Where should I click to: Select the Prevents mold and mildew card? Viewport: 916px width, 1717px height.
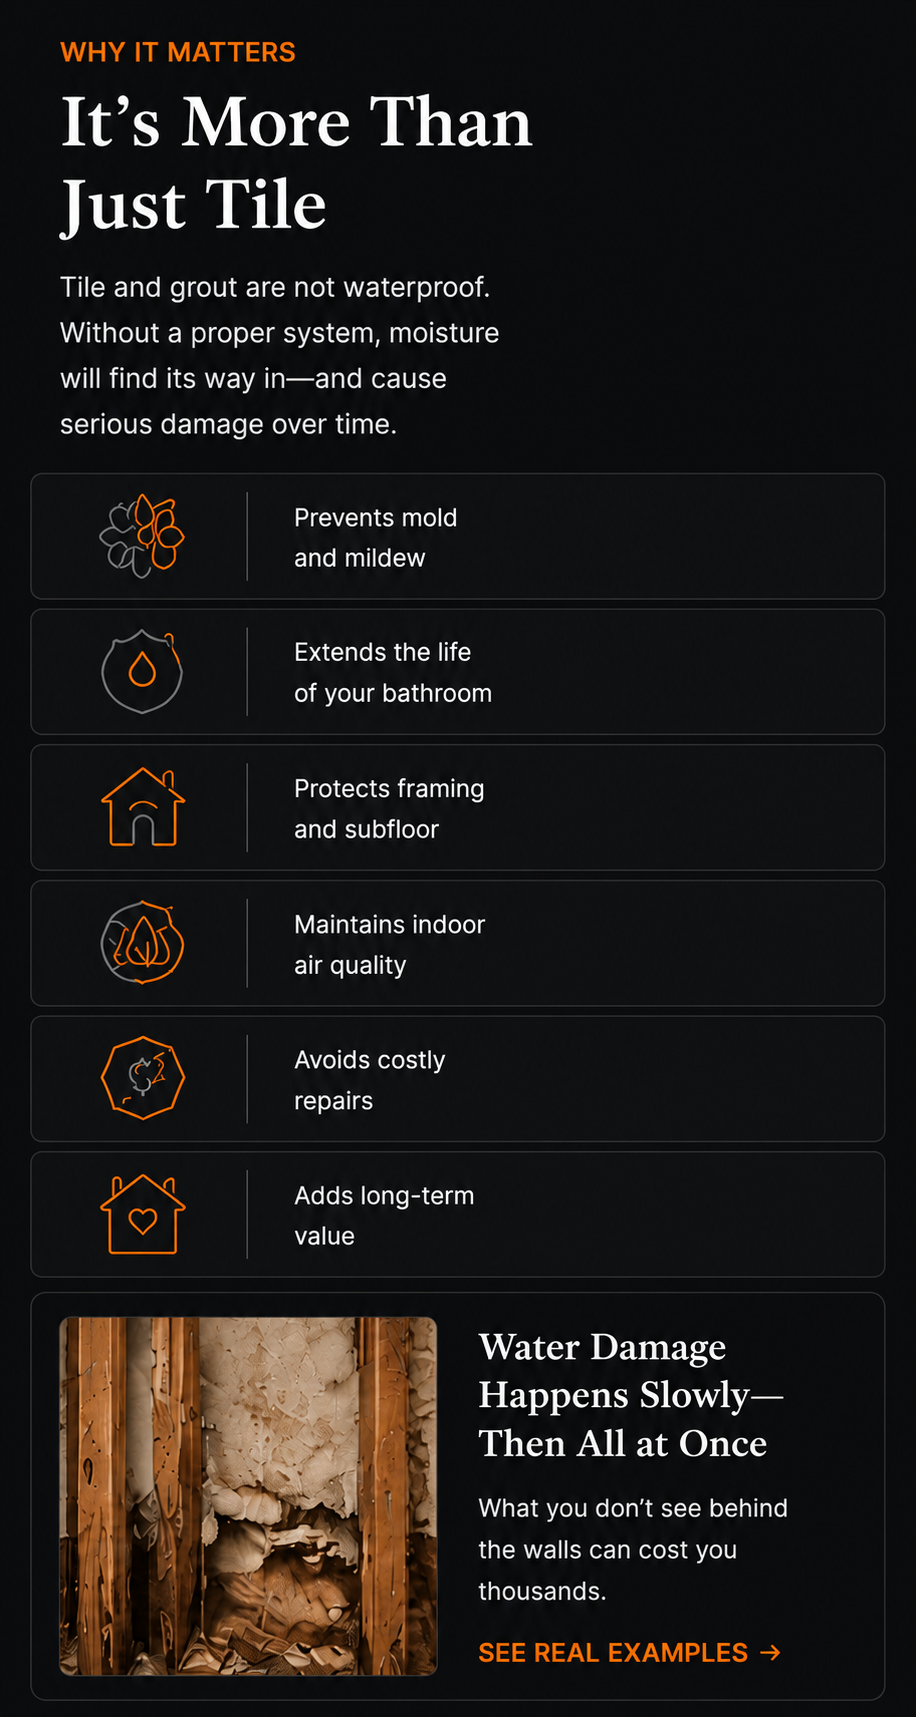coord(458,536)
